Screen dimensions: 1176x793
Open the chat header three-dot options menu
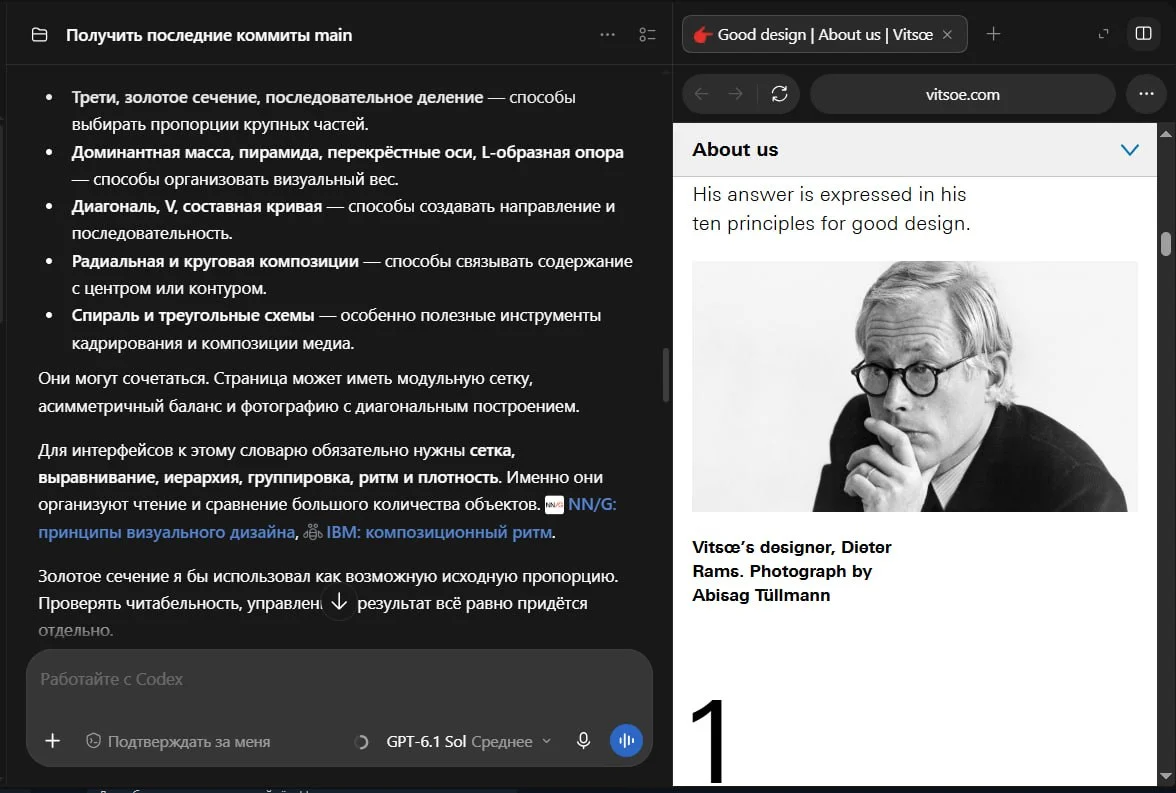pos(608,35)
